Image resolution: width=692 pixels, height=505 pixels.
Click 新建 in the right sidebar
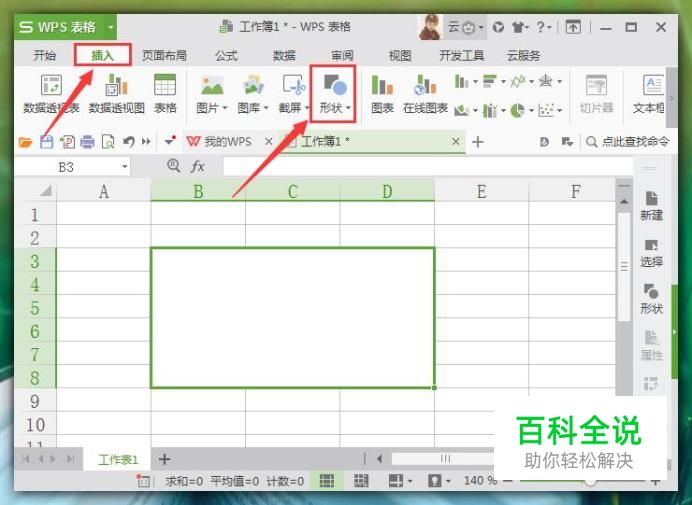(651, 206)
